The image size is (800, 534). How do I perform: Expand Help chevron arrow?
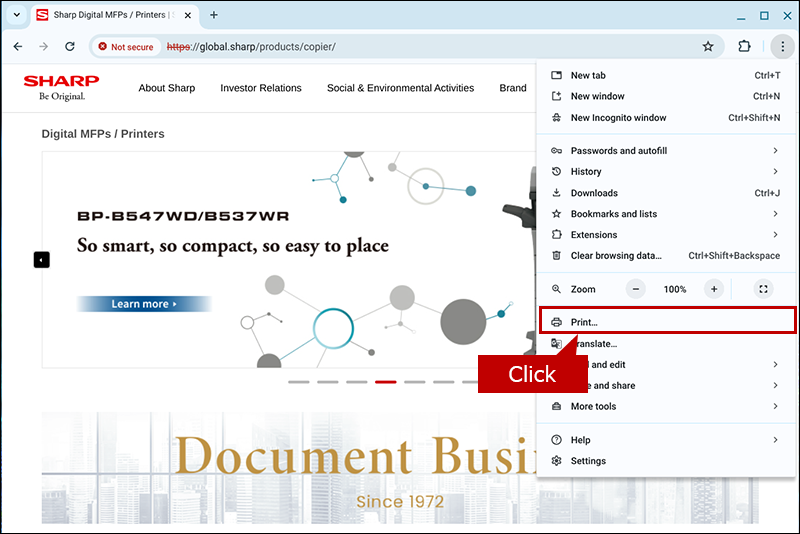(775, 440)
